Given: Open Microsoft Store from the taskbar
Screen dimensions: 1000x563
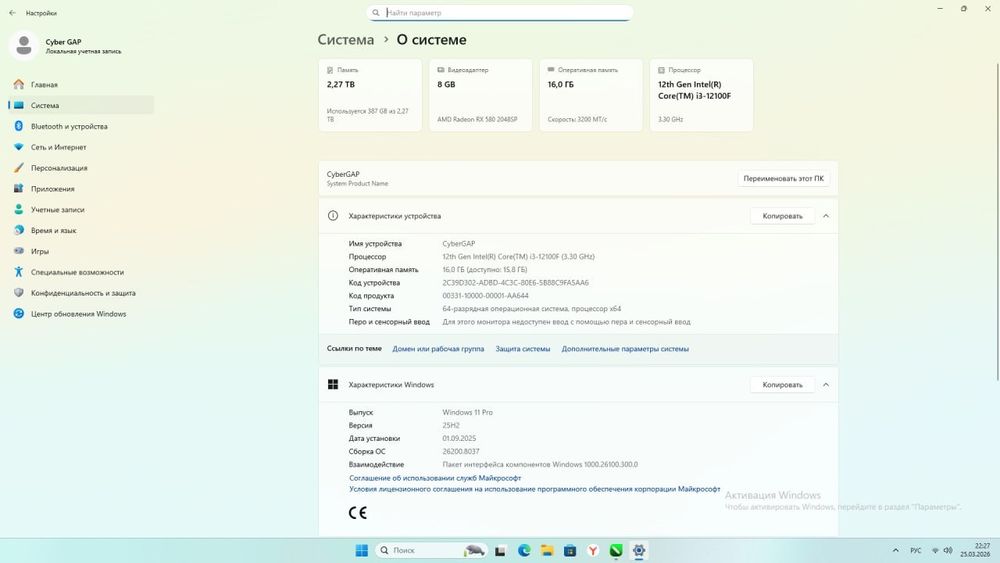Looking at the screenshot, I should 570,550.
